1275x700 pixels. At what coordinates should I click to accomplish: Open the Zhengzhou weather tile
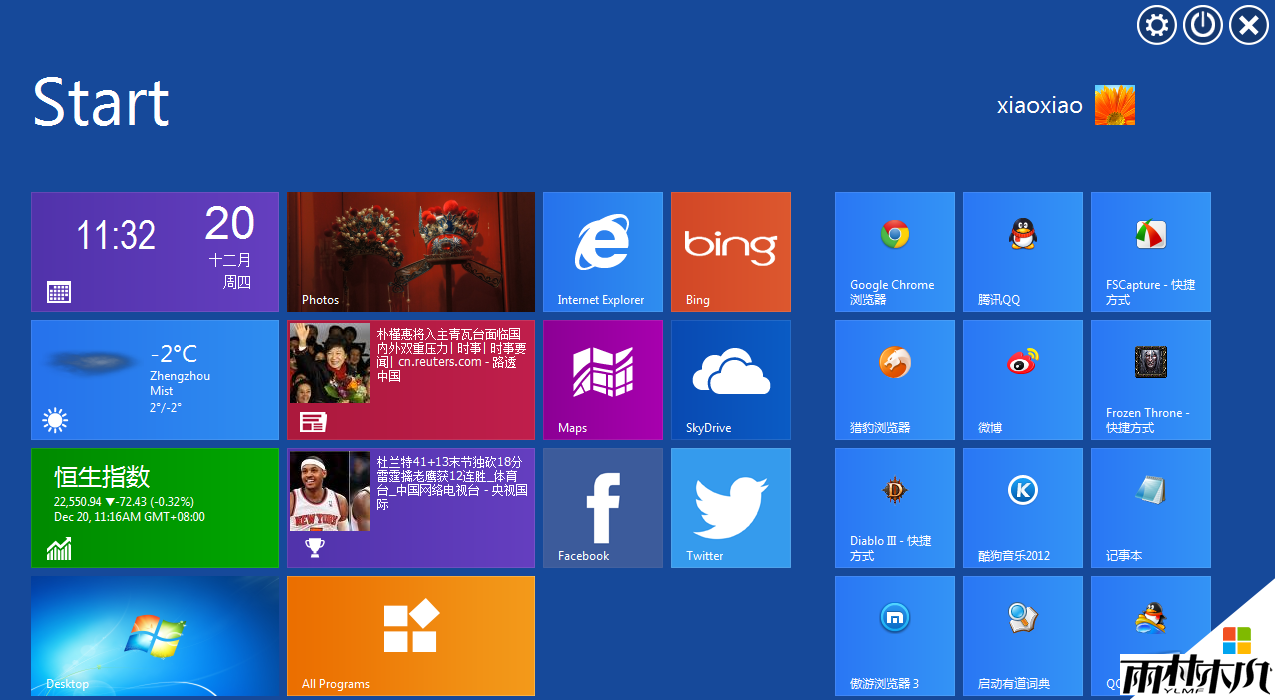[x=155, y=380]
